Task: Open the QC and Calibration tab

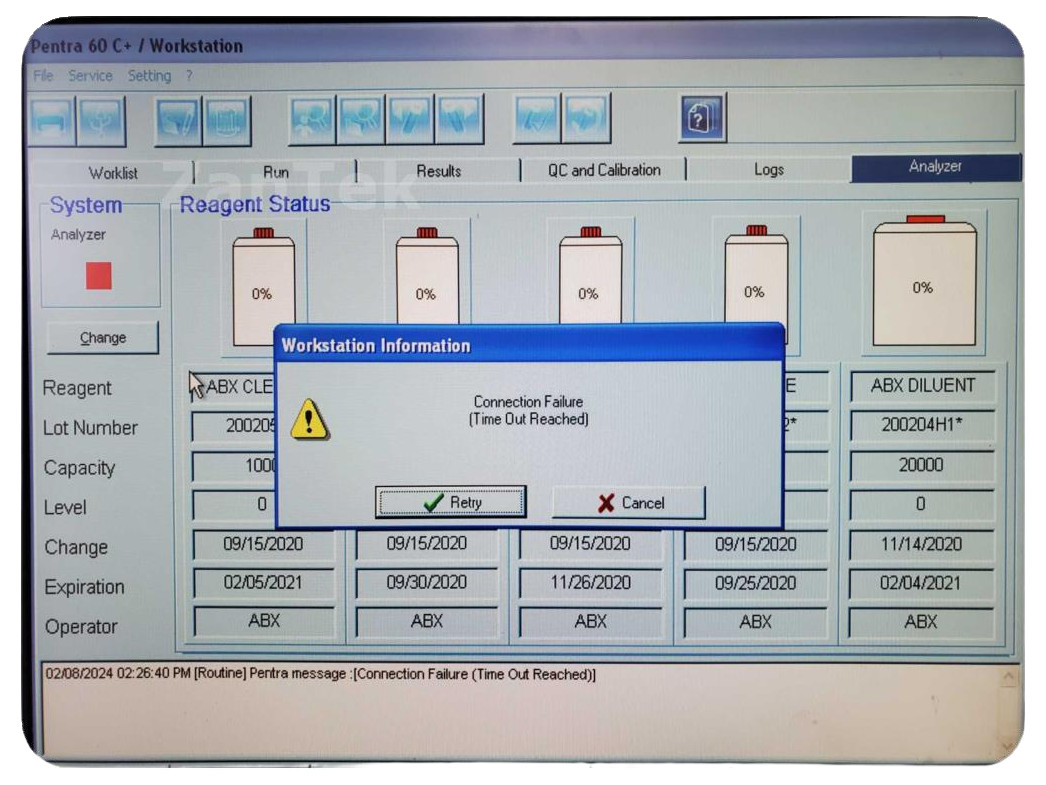Action: [604, 170]
